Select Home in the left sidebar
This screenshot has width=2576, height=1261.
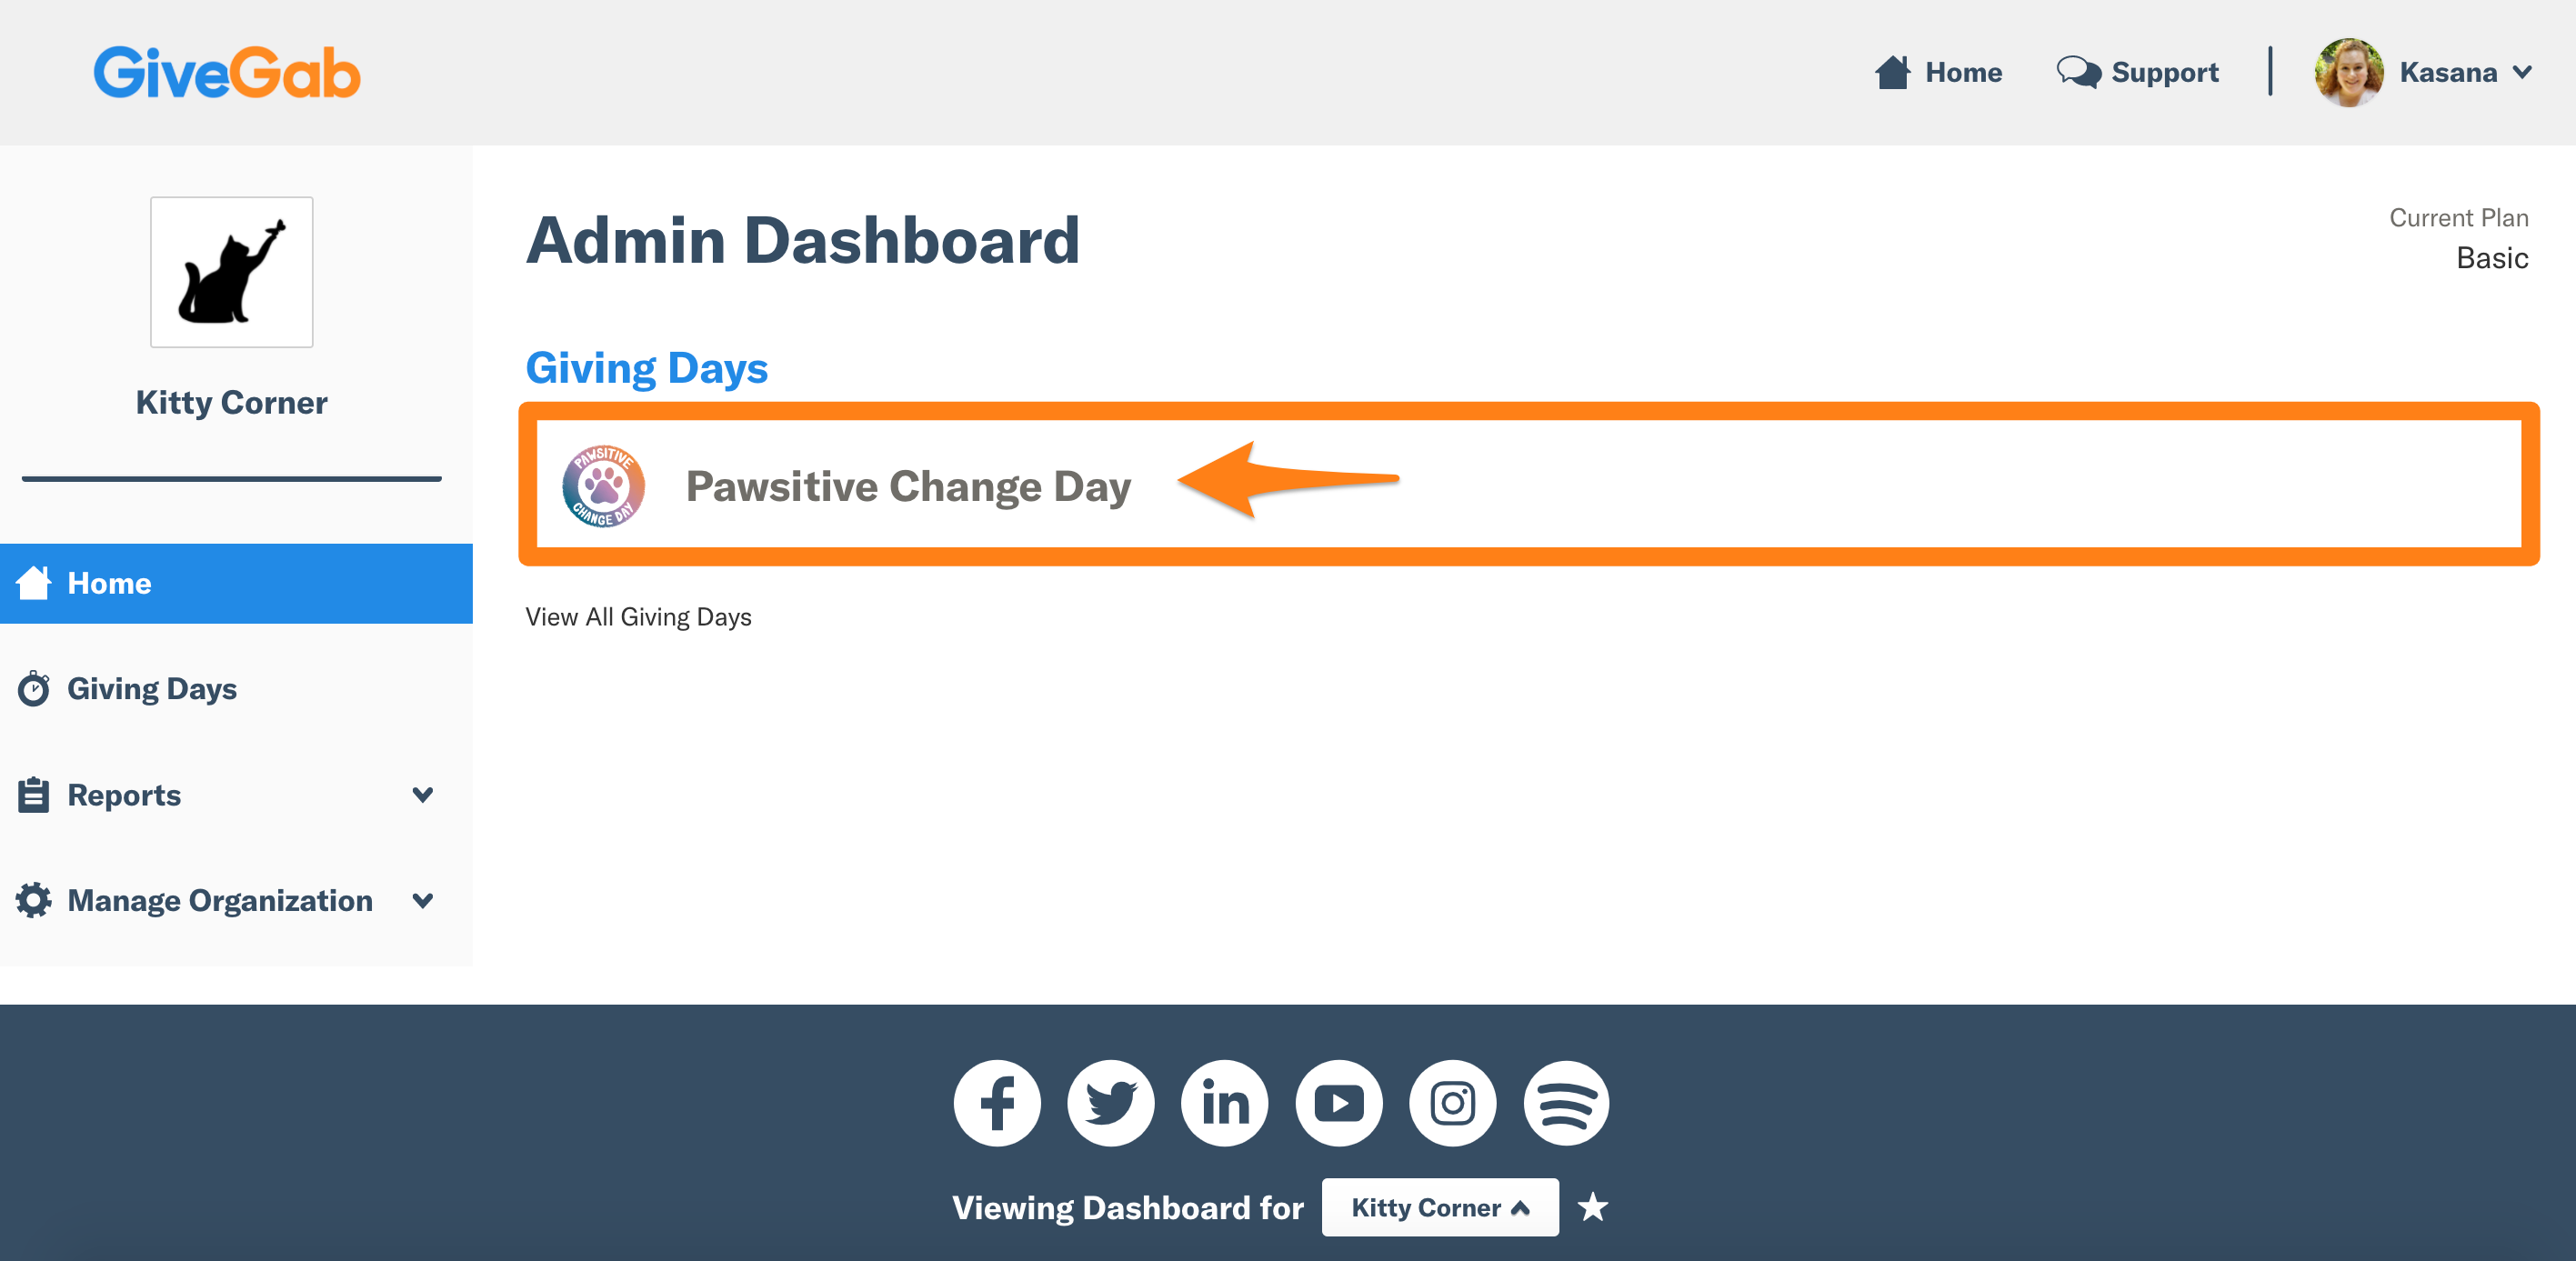[x=236, y=583]
